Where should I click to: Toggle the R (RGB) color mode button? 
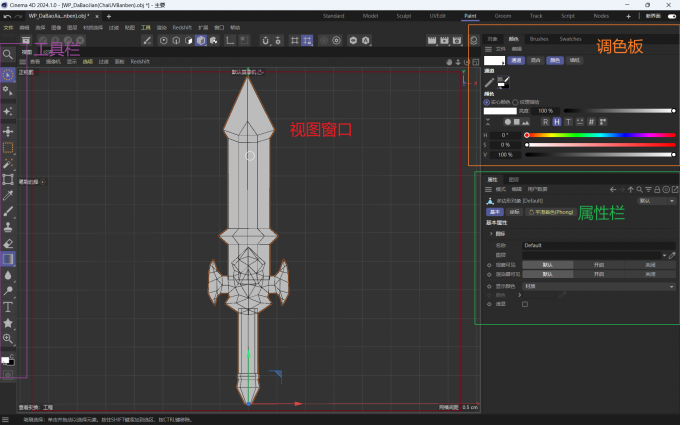(546, 122)
